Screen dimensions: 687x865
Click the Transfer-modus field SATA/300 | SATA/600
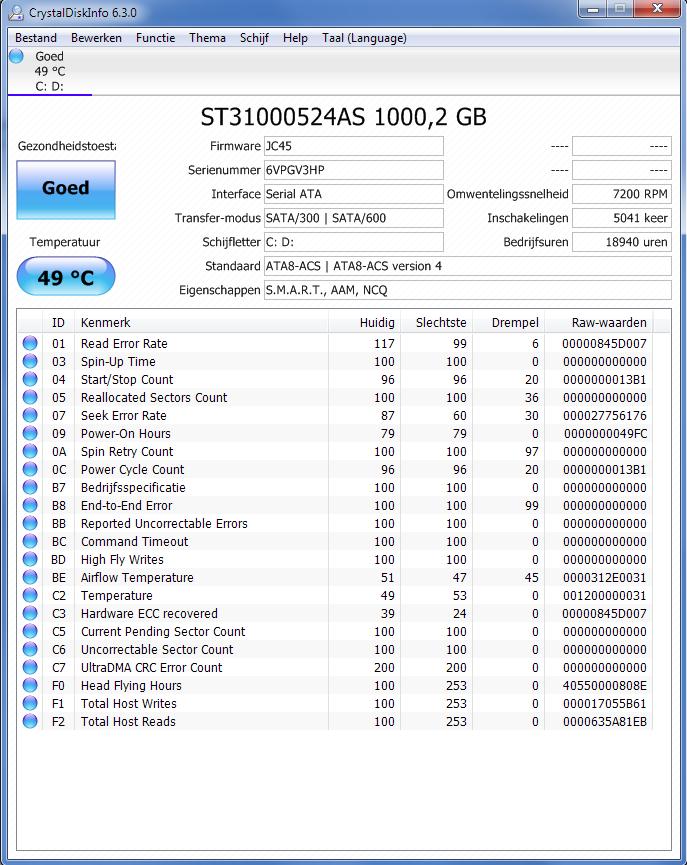click(x=354, y=218)
